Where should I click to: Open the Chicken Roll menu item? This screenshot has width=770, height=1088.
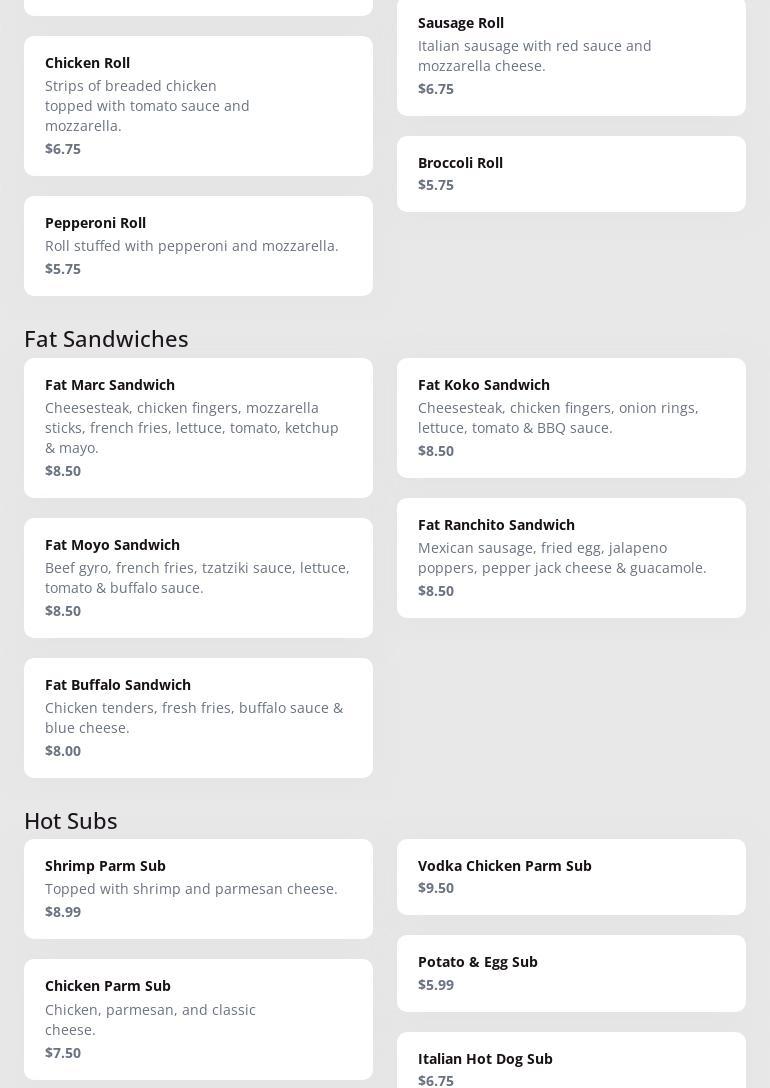198,105
